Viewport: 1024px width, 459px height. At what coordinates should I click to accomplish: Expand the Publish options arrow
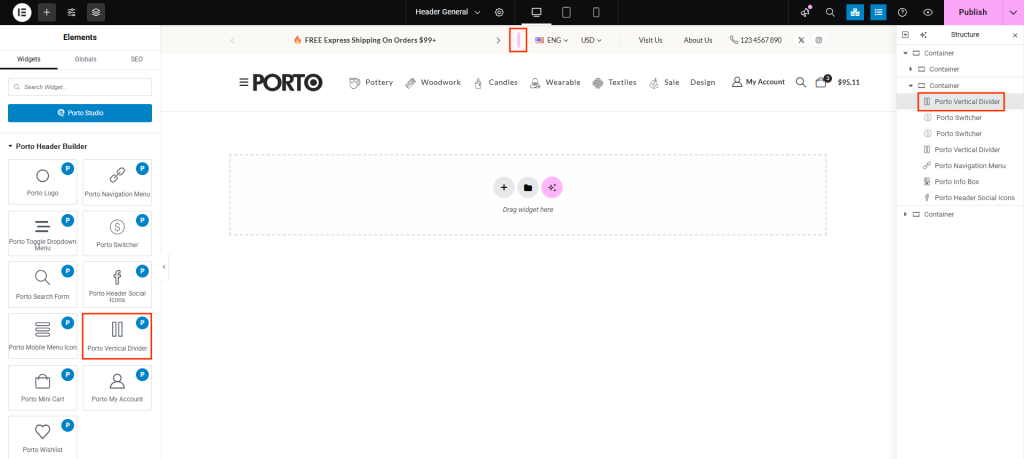[1011, 12]
